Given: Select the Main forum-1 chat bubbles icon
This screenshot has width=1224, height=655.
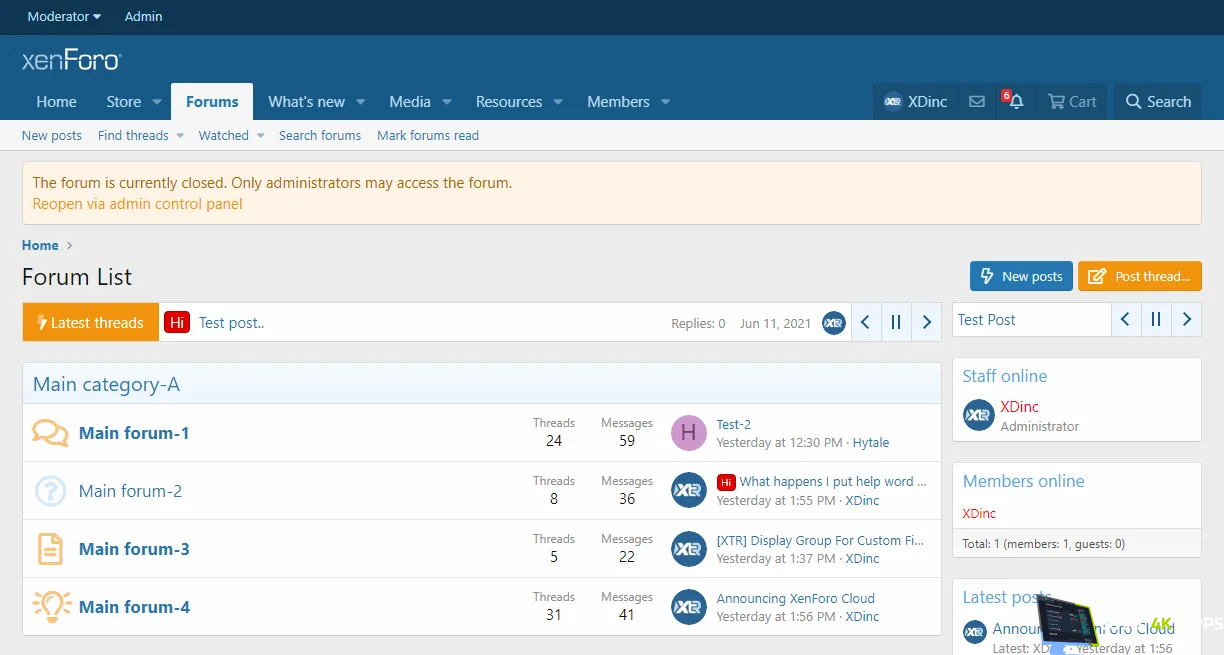Looking at the screenshot, I should [x=50, y=432].
